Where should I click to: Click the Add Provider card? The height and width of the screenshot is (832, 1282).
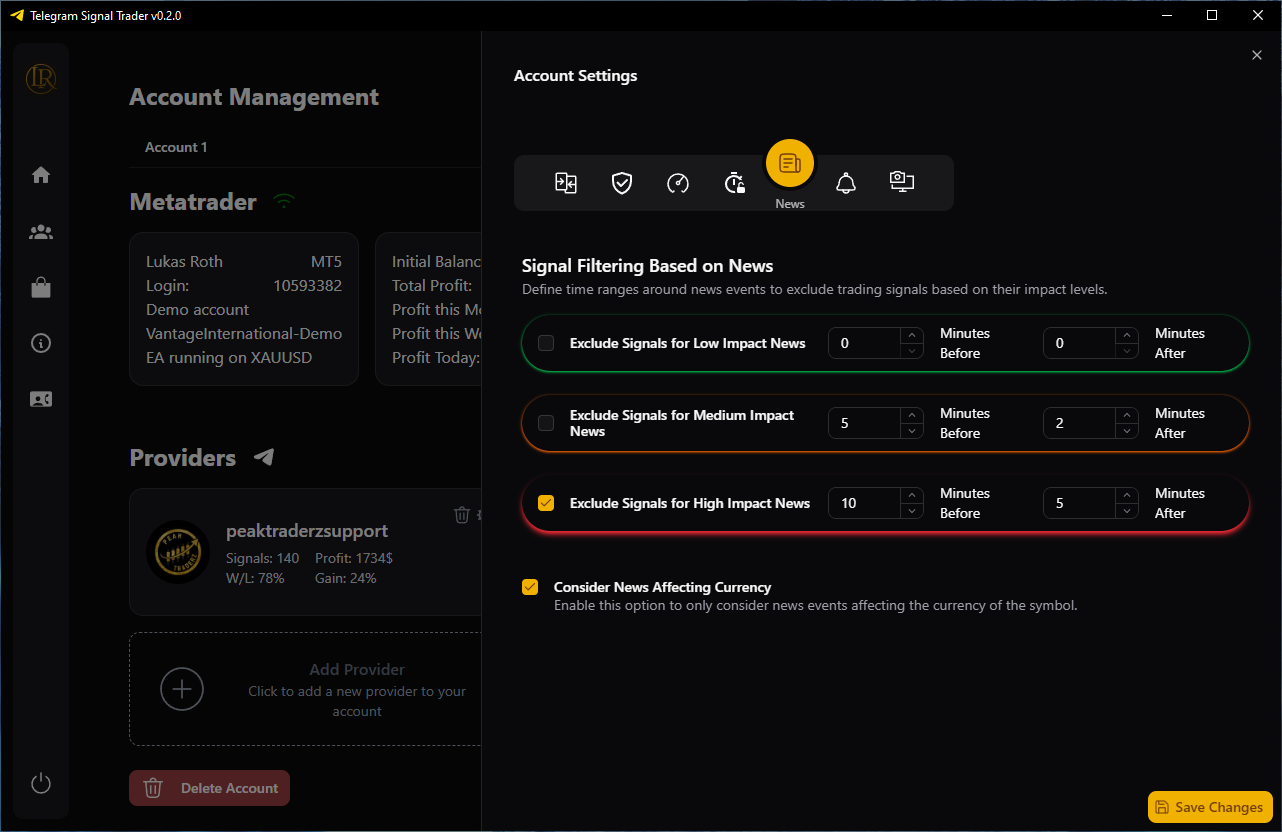click(305, 689)
